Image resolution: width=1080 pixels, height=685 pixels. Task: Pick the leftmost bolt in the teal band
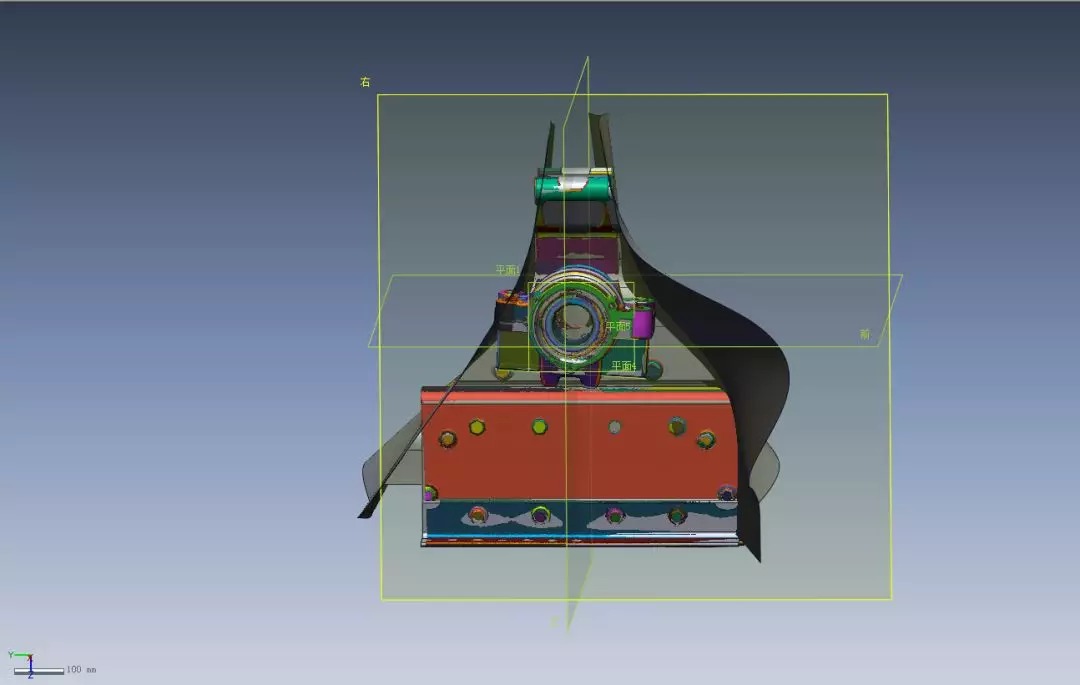[478, 514]
